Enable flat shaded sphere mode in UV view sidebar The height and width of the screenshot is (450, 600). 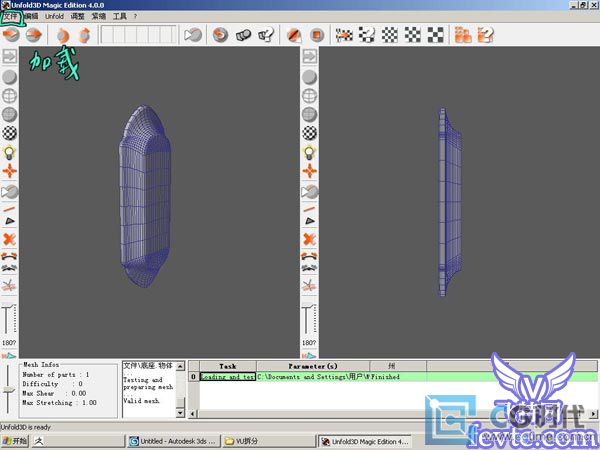coord(310,77)
